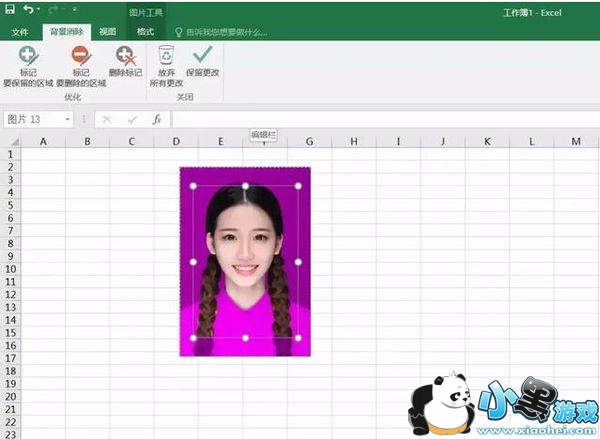This screenshot has height=439, width=600.
Task: Click the 图片工具 contextual tab header
Action: (146, 13)
